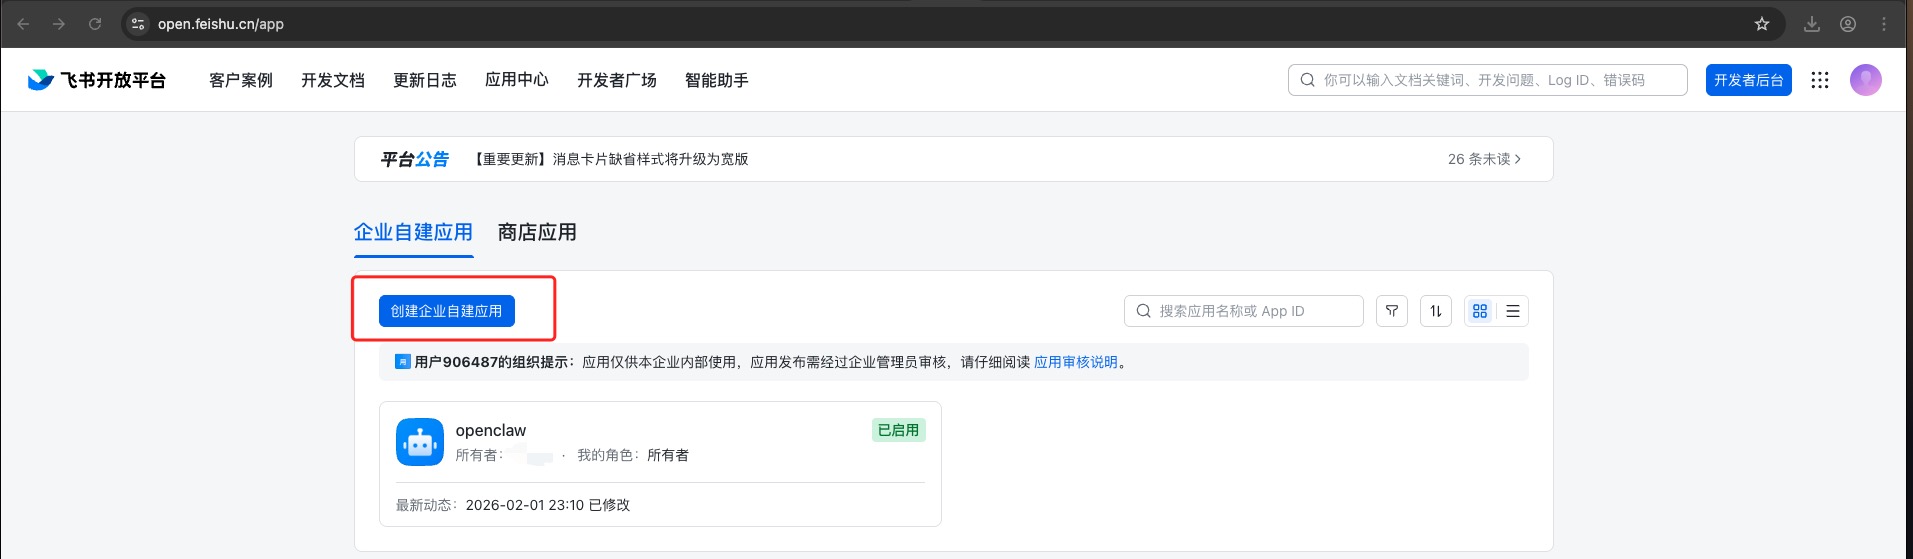This screenshot has width=1913, height=559.
Task: Go forward with browser forward arrow
Action: pos(59,24)
